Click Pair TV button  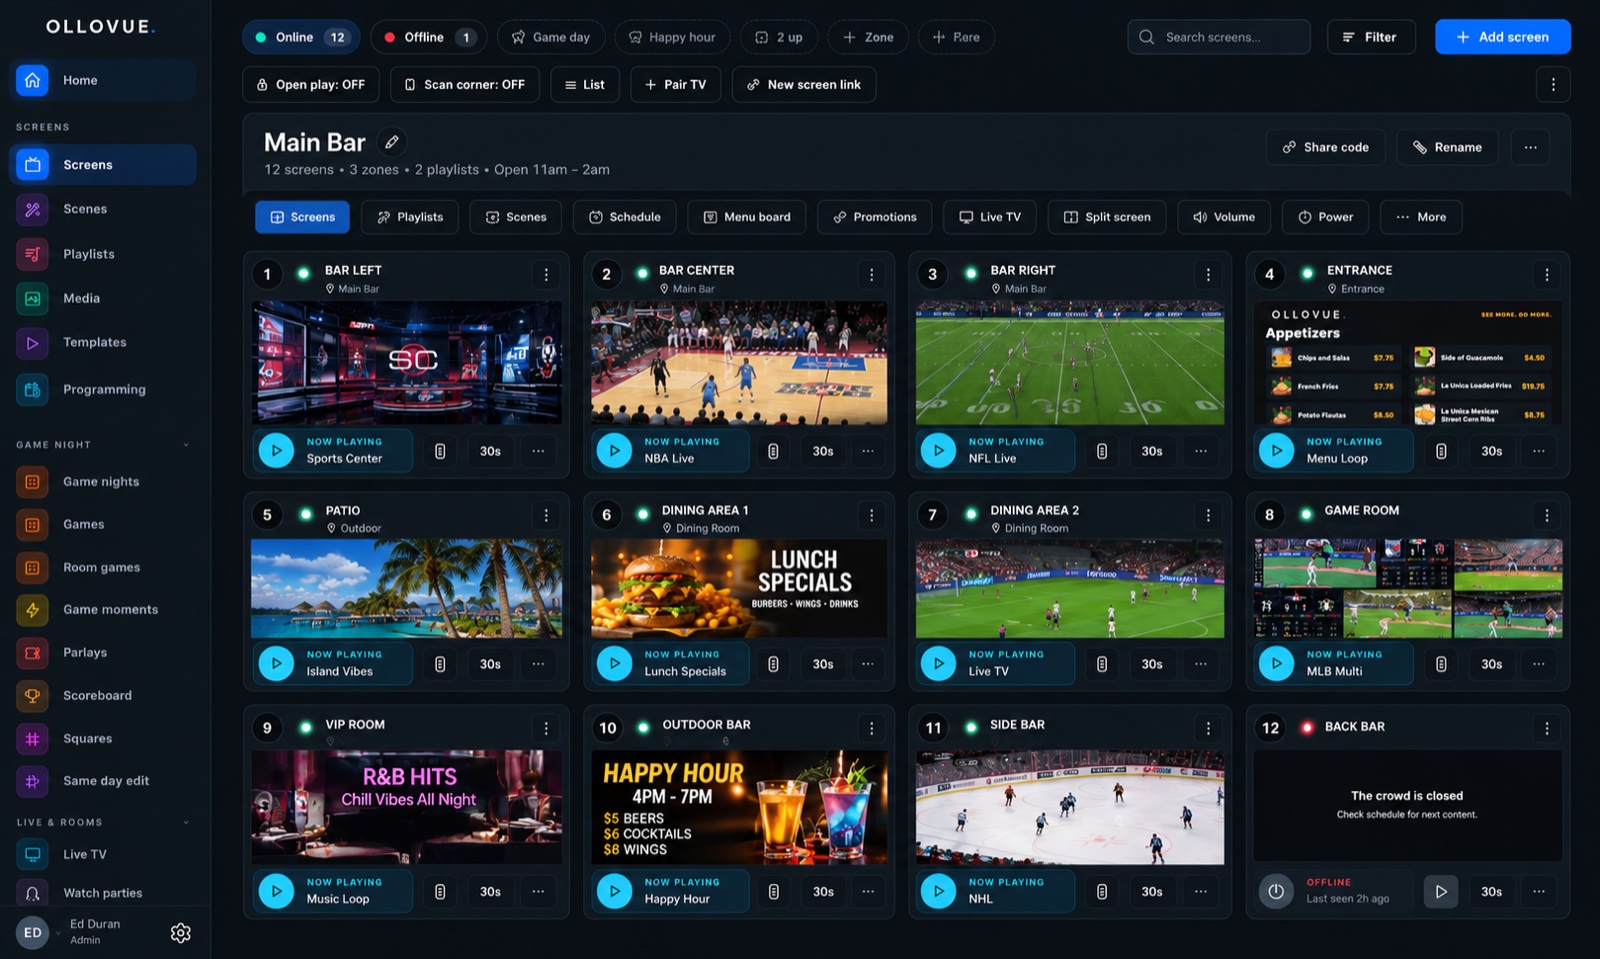[676, 85]
